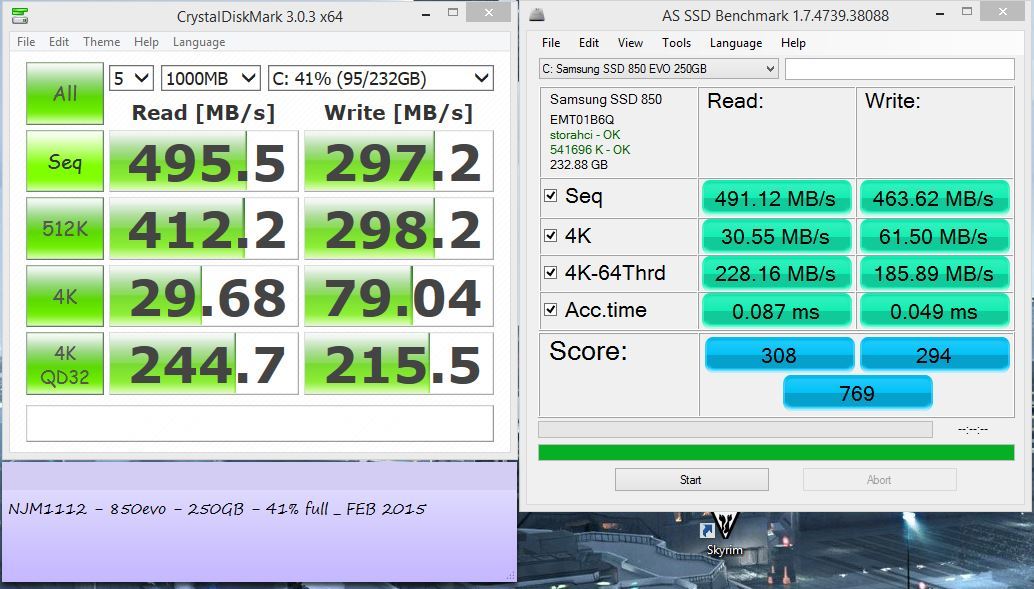Open the Theme menu in CrystalDiskMark
Image resolution: width=1034 pixels, height=589 pixels.
point(101,42)
